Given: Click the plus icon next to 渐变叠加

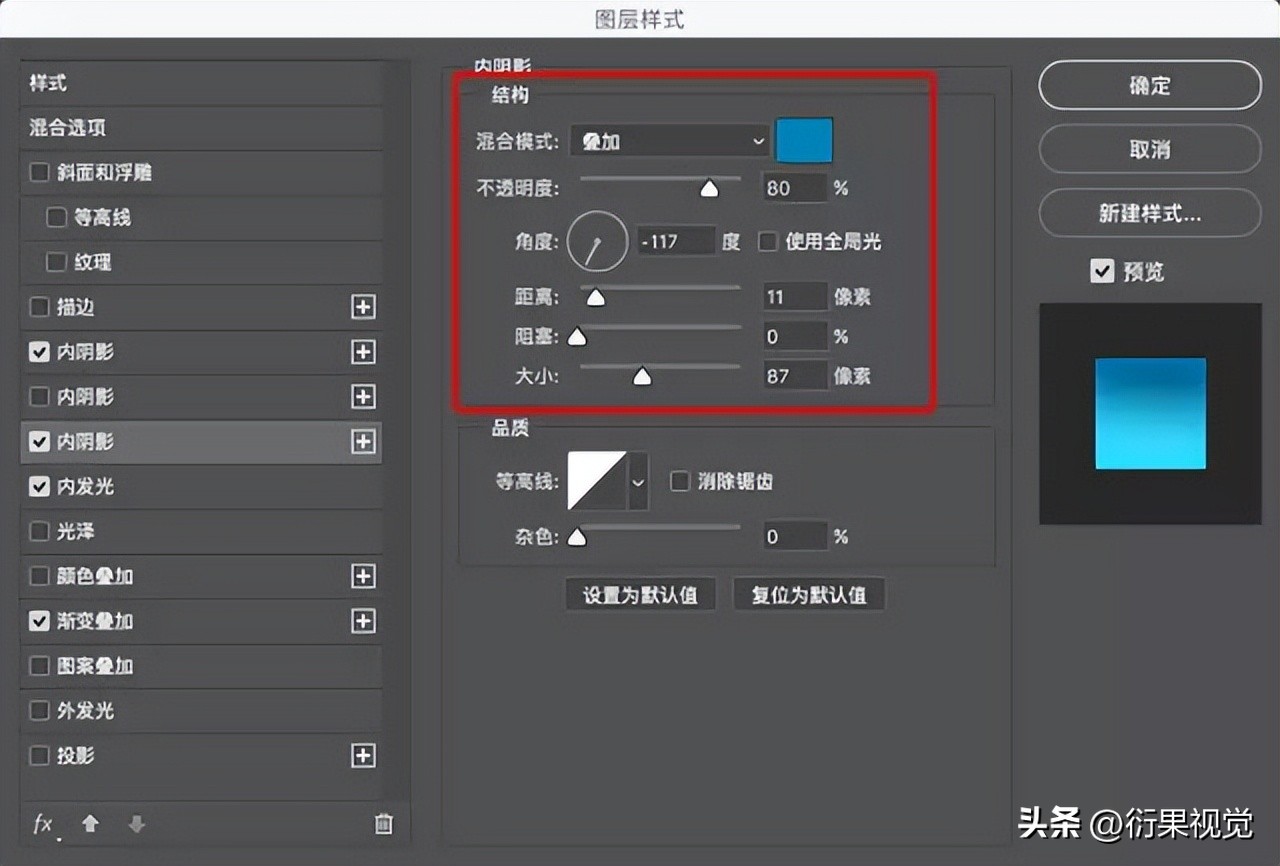Looking at the screenshot, I should click(363, 621).
